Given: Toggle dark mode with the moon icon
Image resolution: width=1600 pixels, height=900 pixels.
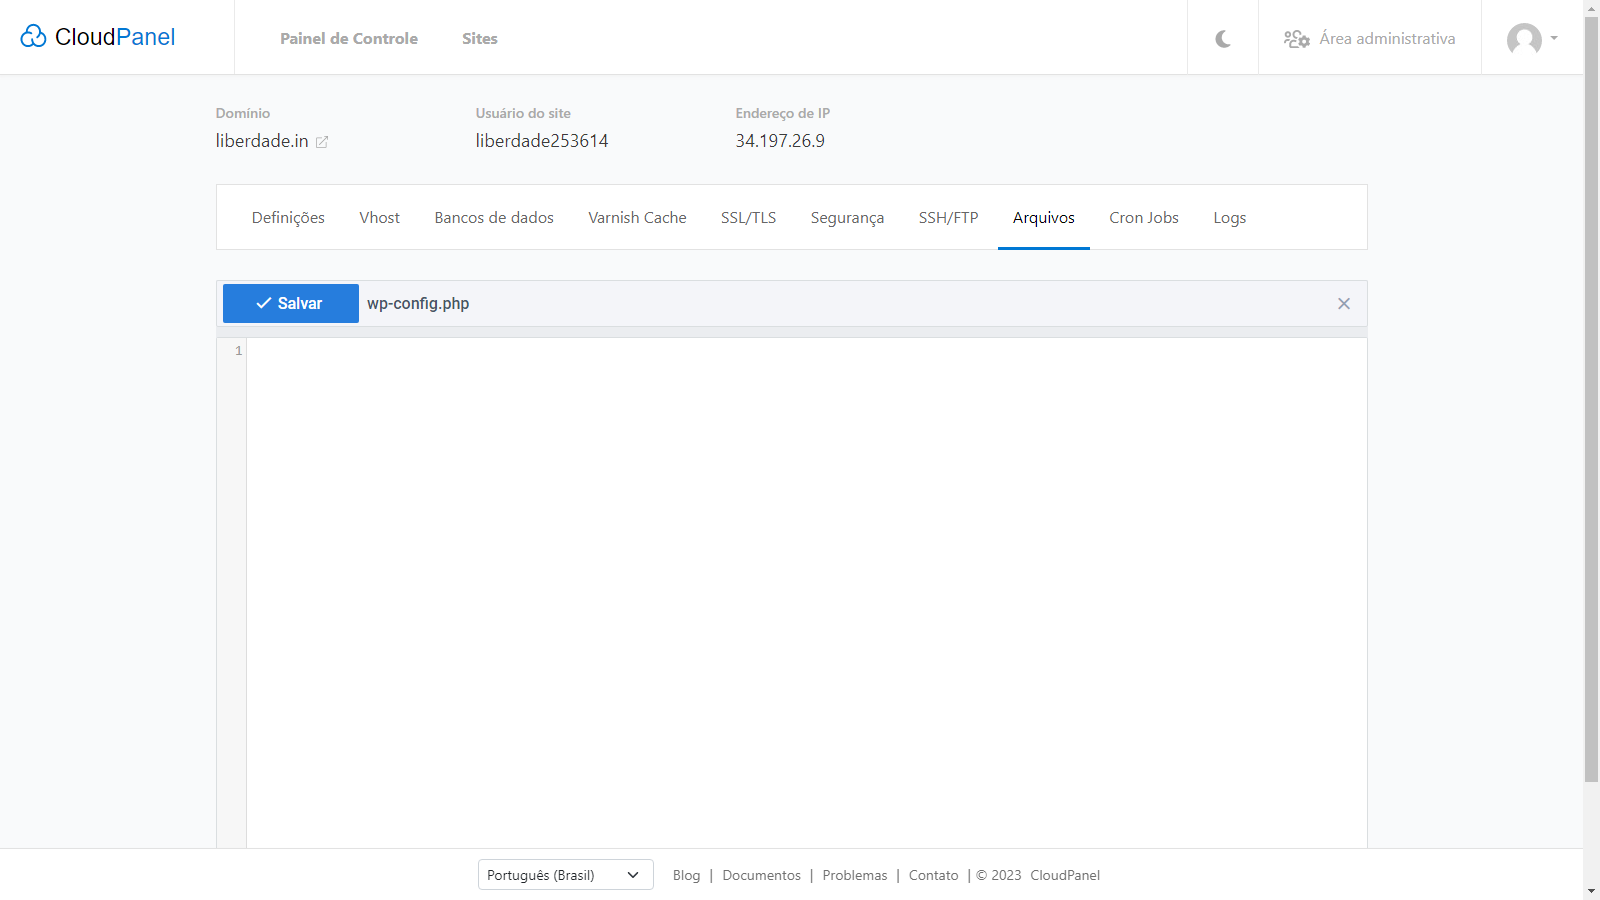Looking at the screenshot, I should (x=1222, y=37).
